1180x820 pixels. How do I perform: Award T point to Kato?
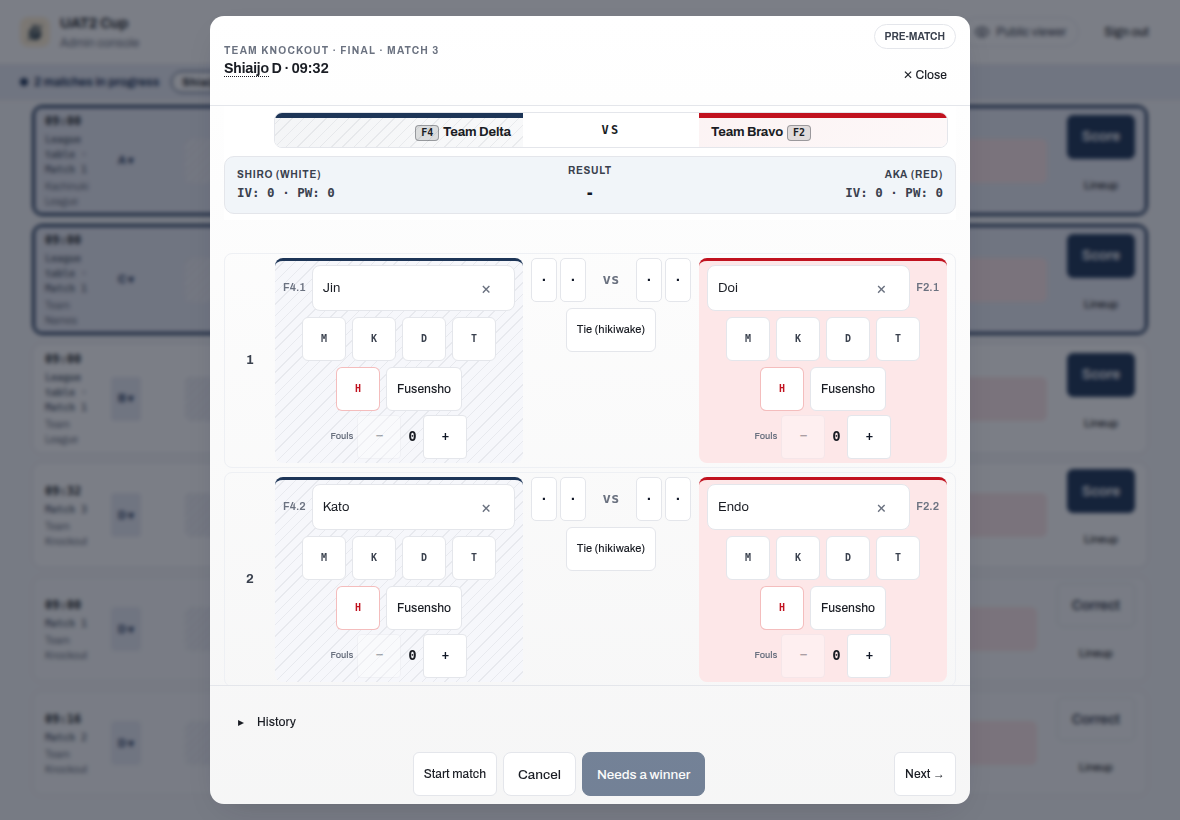pos(473,557)
